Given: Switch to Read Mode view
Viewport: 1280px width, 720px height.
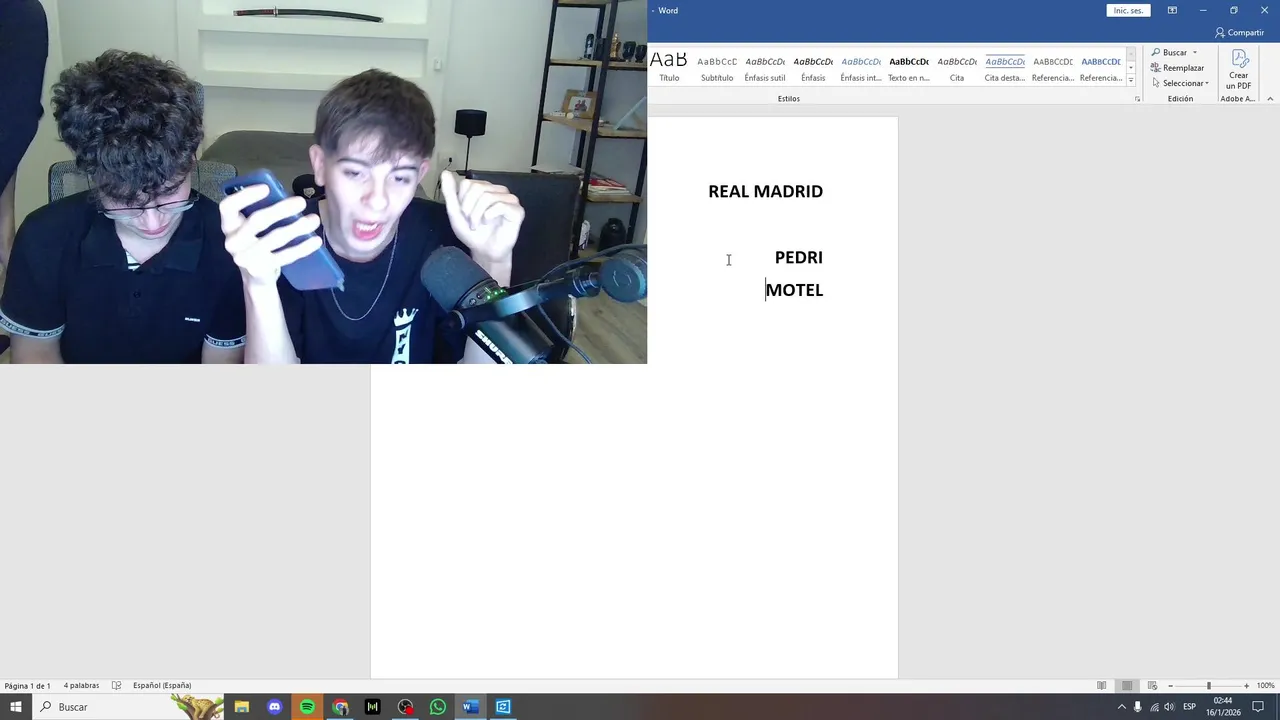Looking at the screenshot, I should pyautogui.click(x=1102, y=686).
